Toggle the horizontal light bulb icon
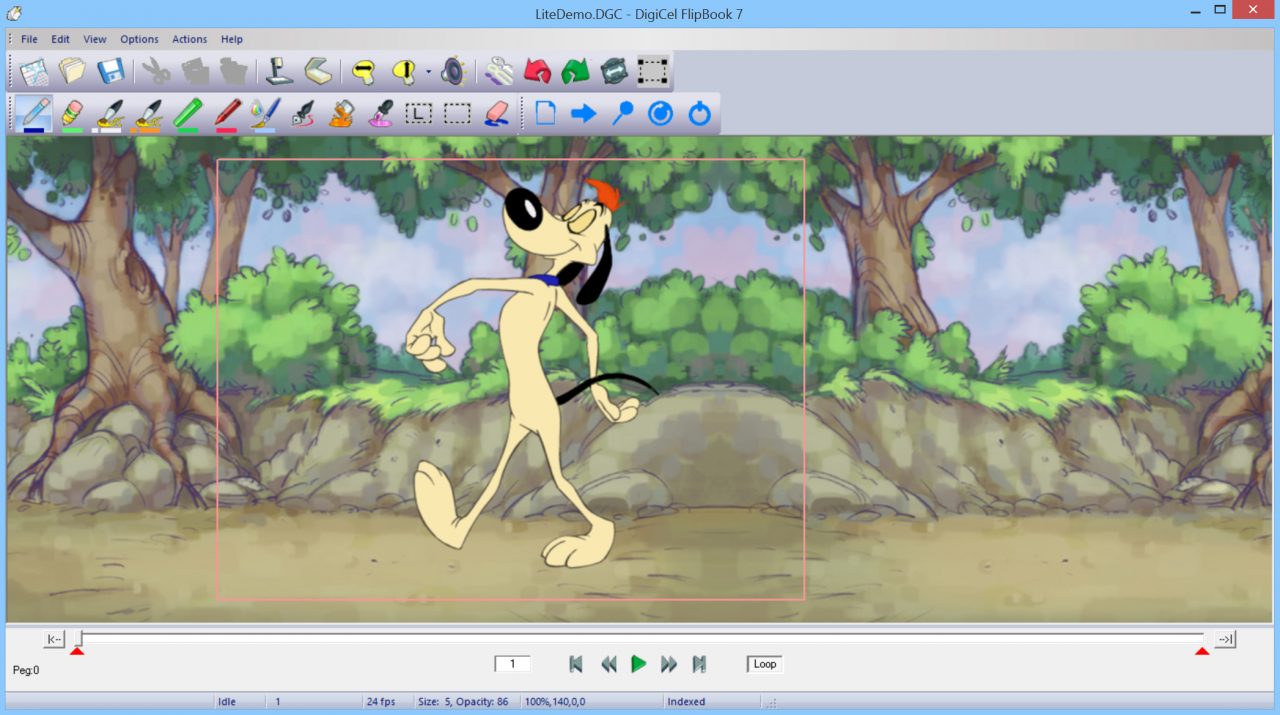Viewport: 1280px width, 715px height. [364, 71]
